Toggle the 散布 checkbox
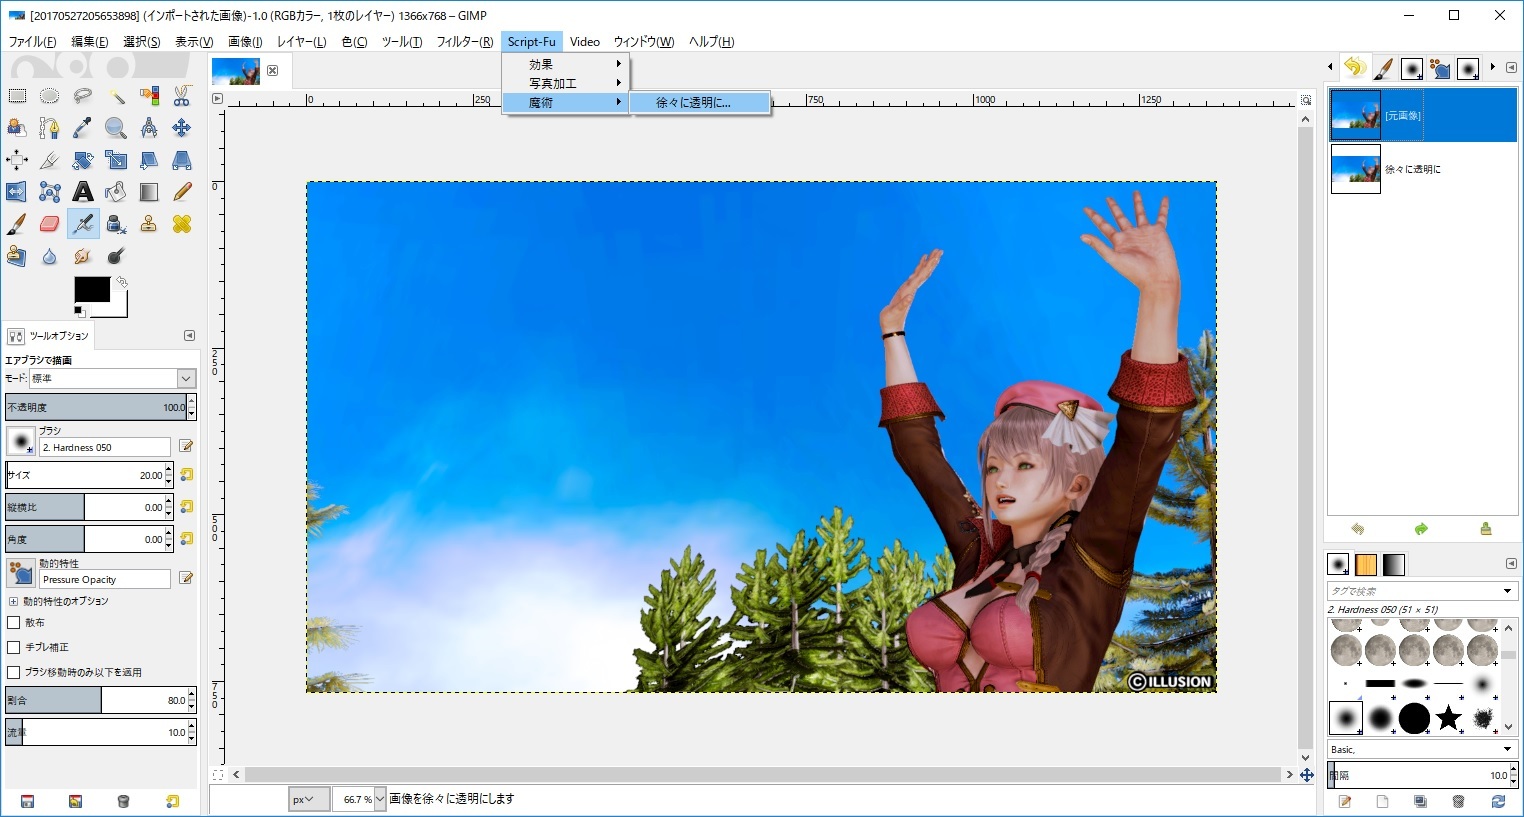Image resolution: width=1524 pixels, height=817 pixels. point(14,622)
